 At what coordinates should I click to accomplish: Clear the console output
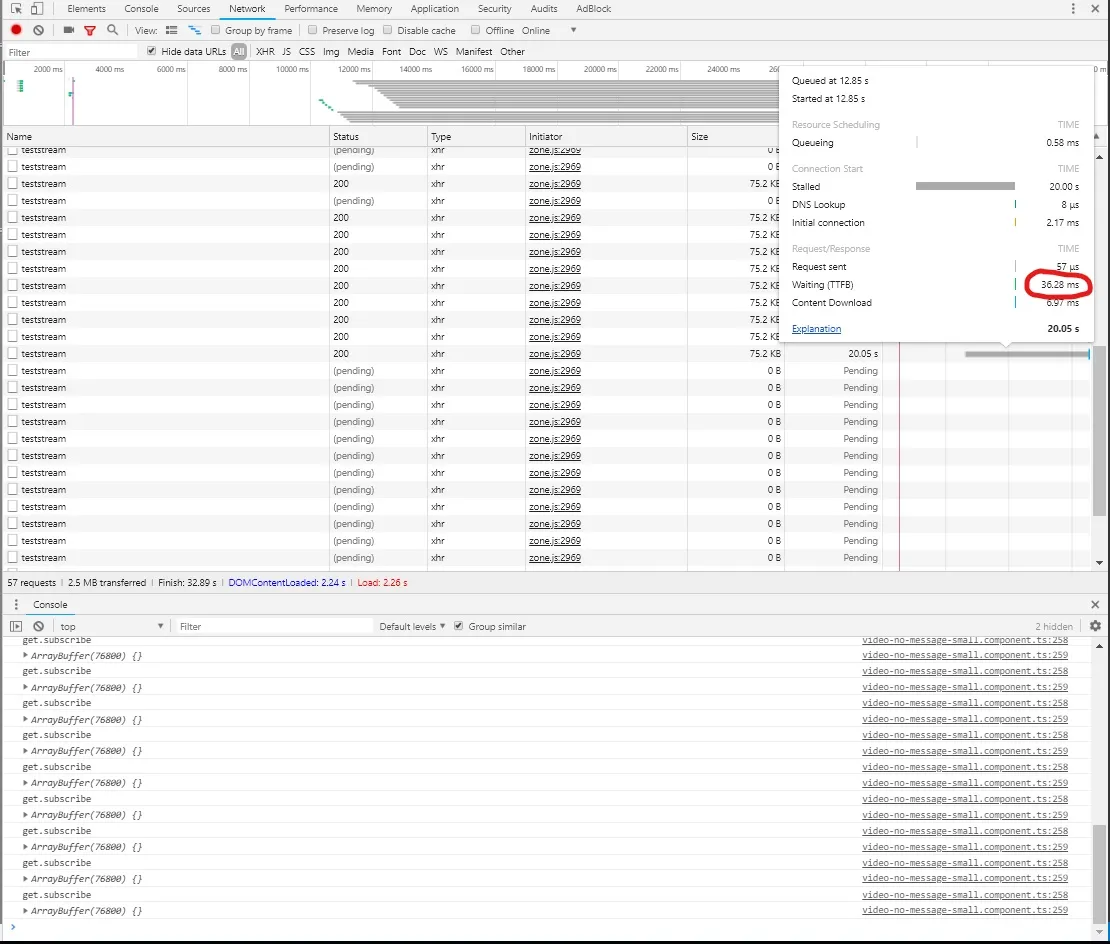coord(39,626)
